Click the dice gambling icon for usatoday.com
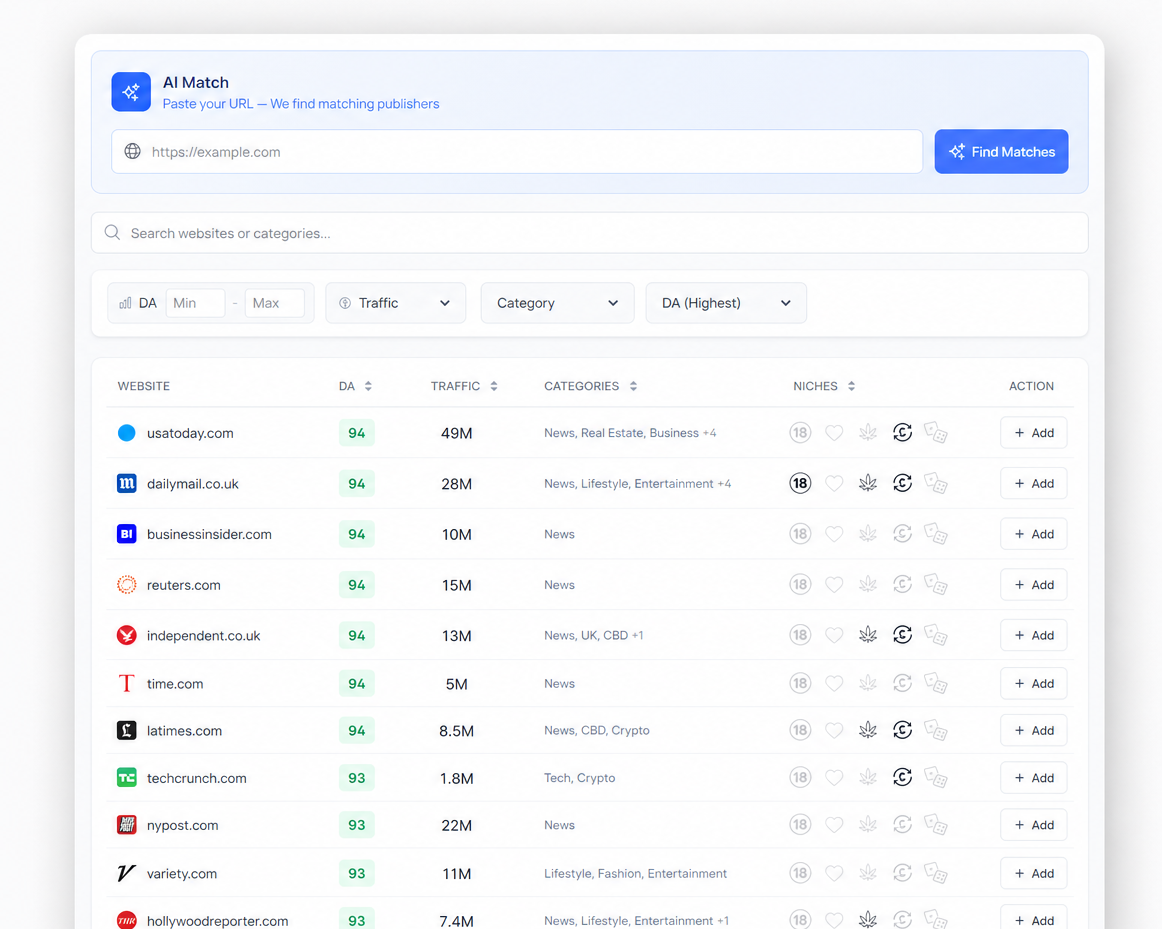The height and width of the screenshot is (929, 1162). (x=936, y=433)
